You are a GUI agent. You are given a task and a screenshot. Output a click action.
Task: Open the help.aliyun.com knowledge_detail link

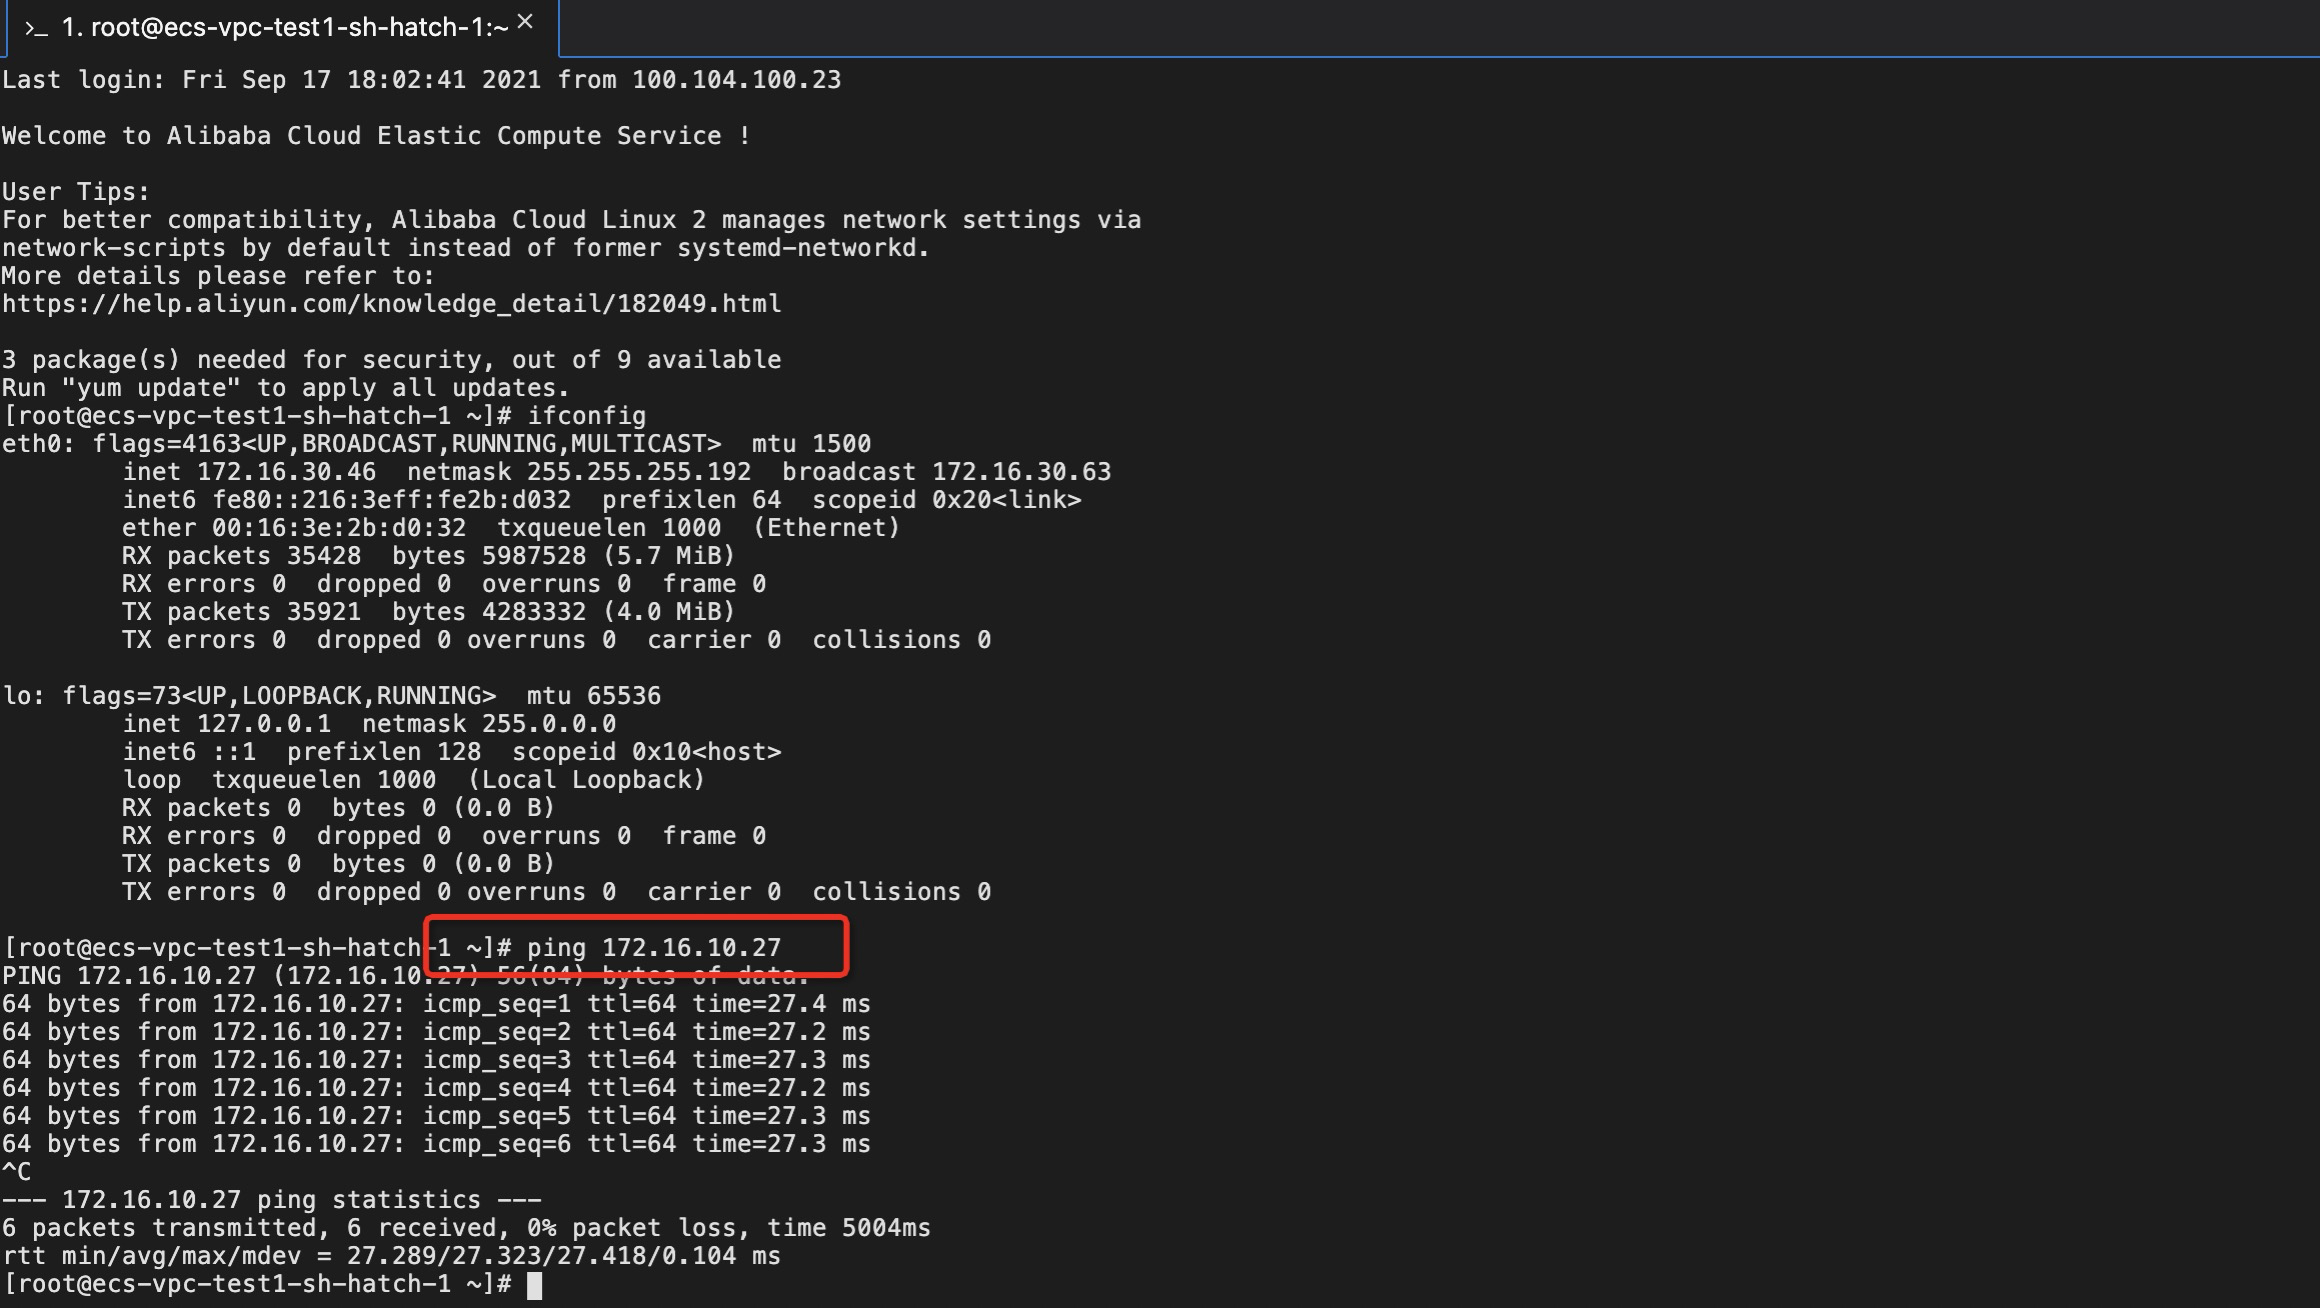click(391, 304)
